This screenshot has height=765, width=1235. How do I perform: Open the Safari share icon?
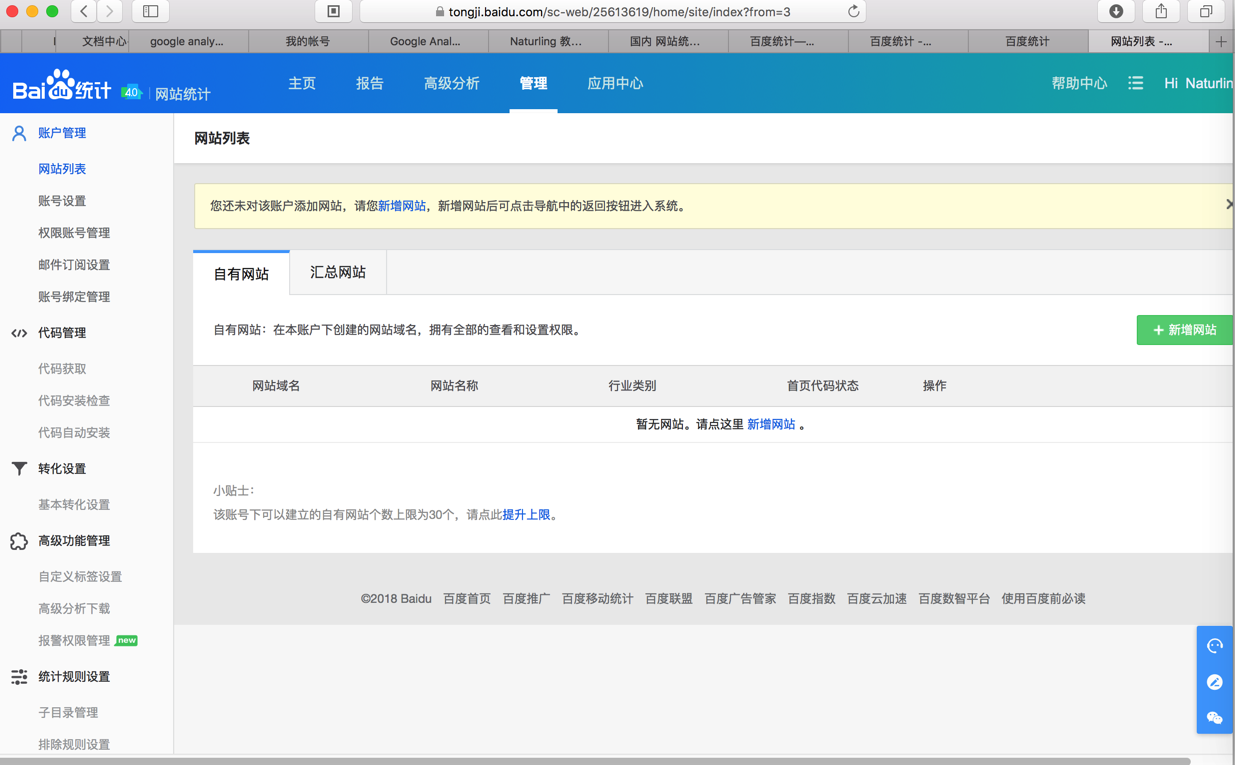[1161, 11]
